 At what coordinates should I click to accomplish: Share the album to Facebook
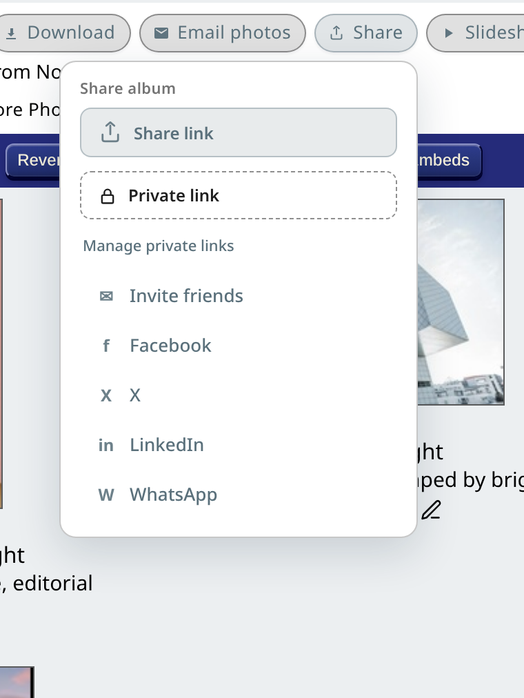tap(238, 345)
